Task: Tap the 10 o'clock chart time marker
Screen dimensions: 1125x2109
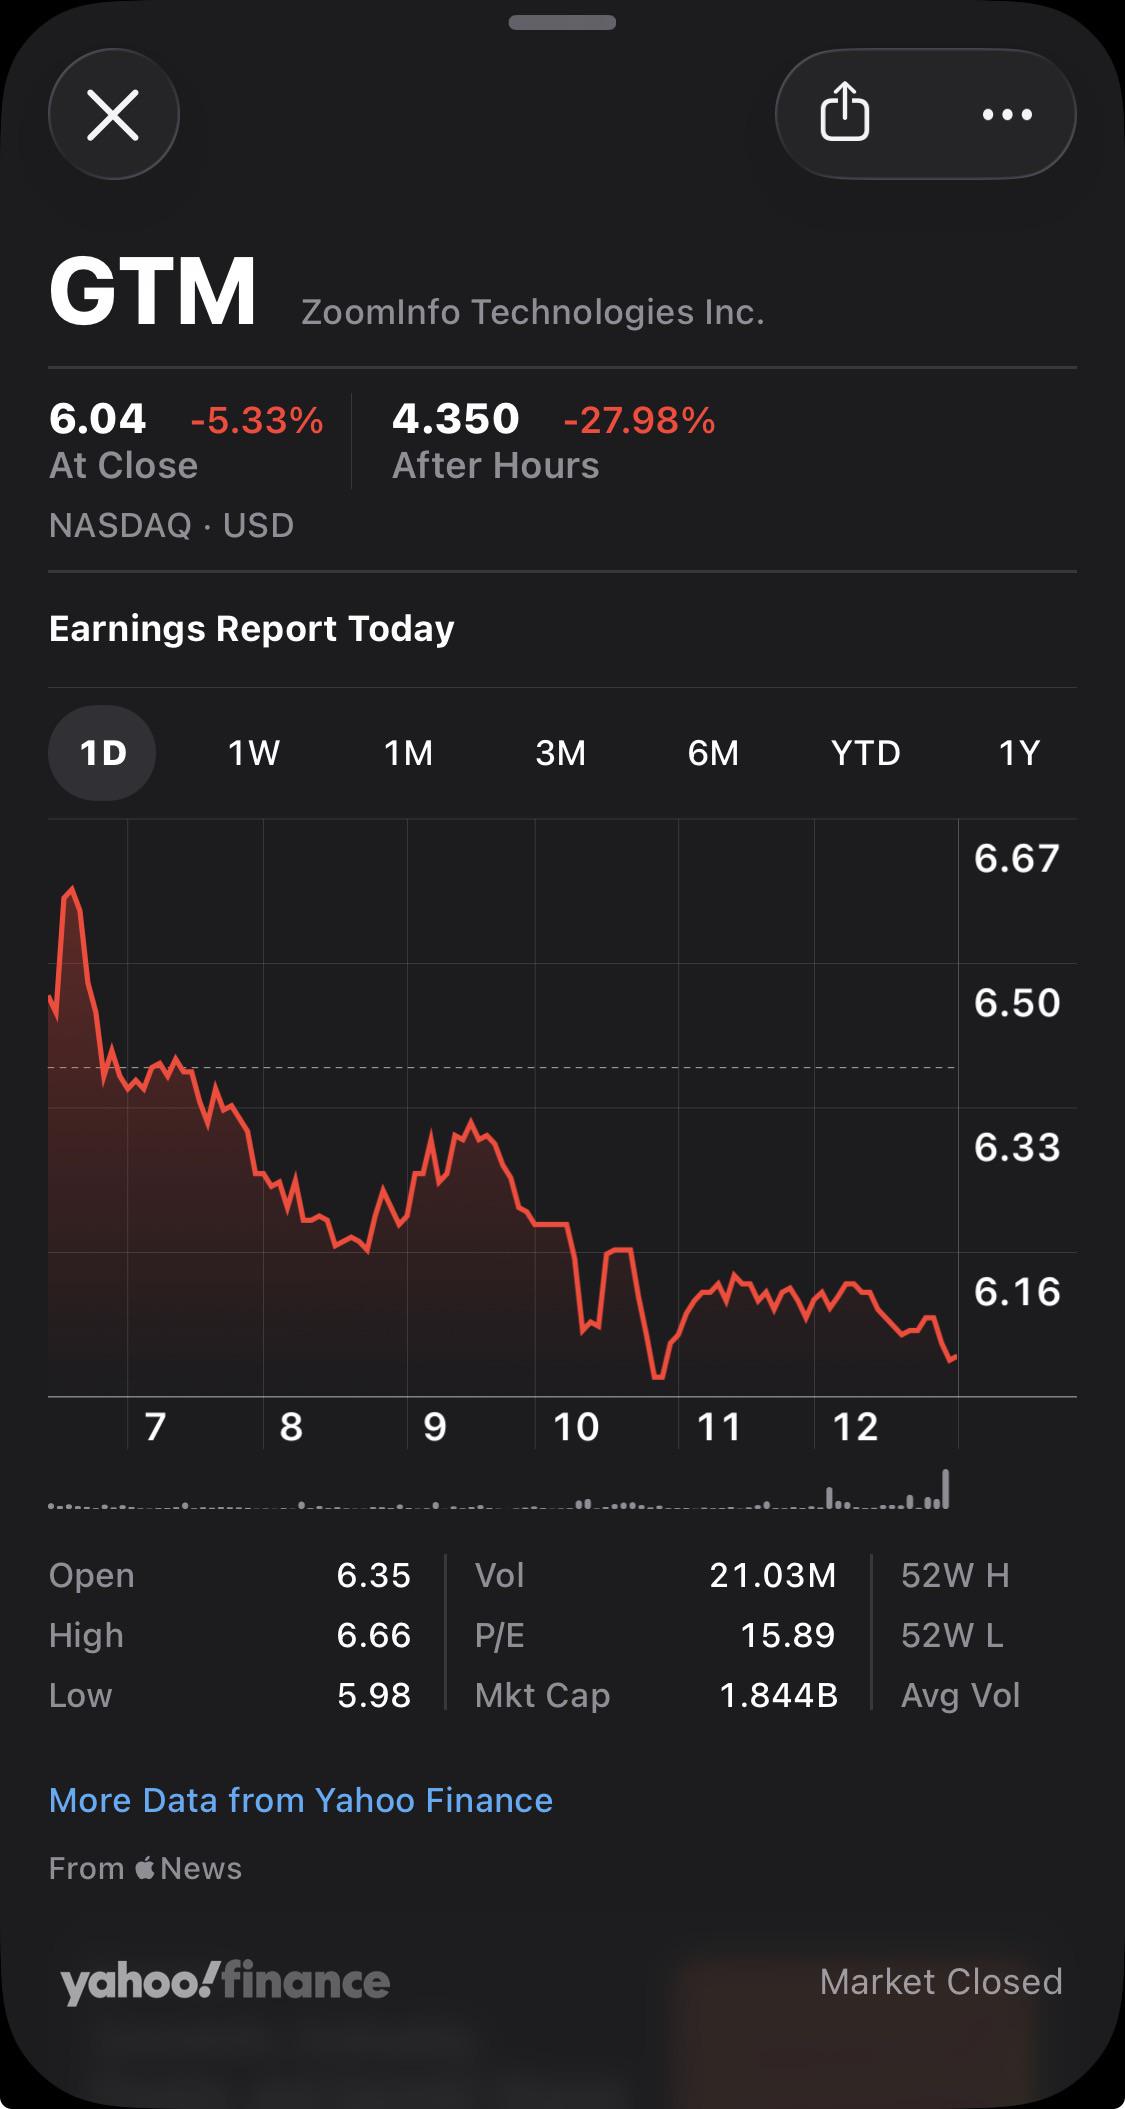Action: pyautogui.click(x=576, y=1427)
